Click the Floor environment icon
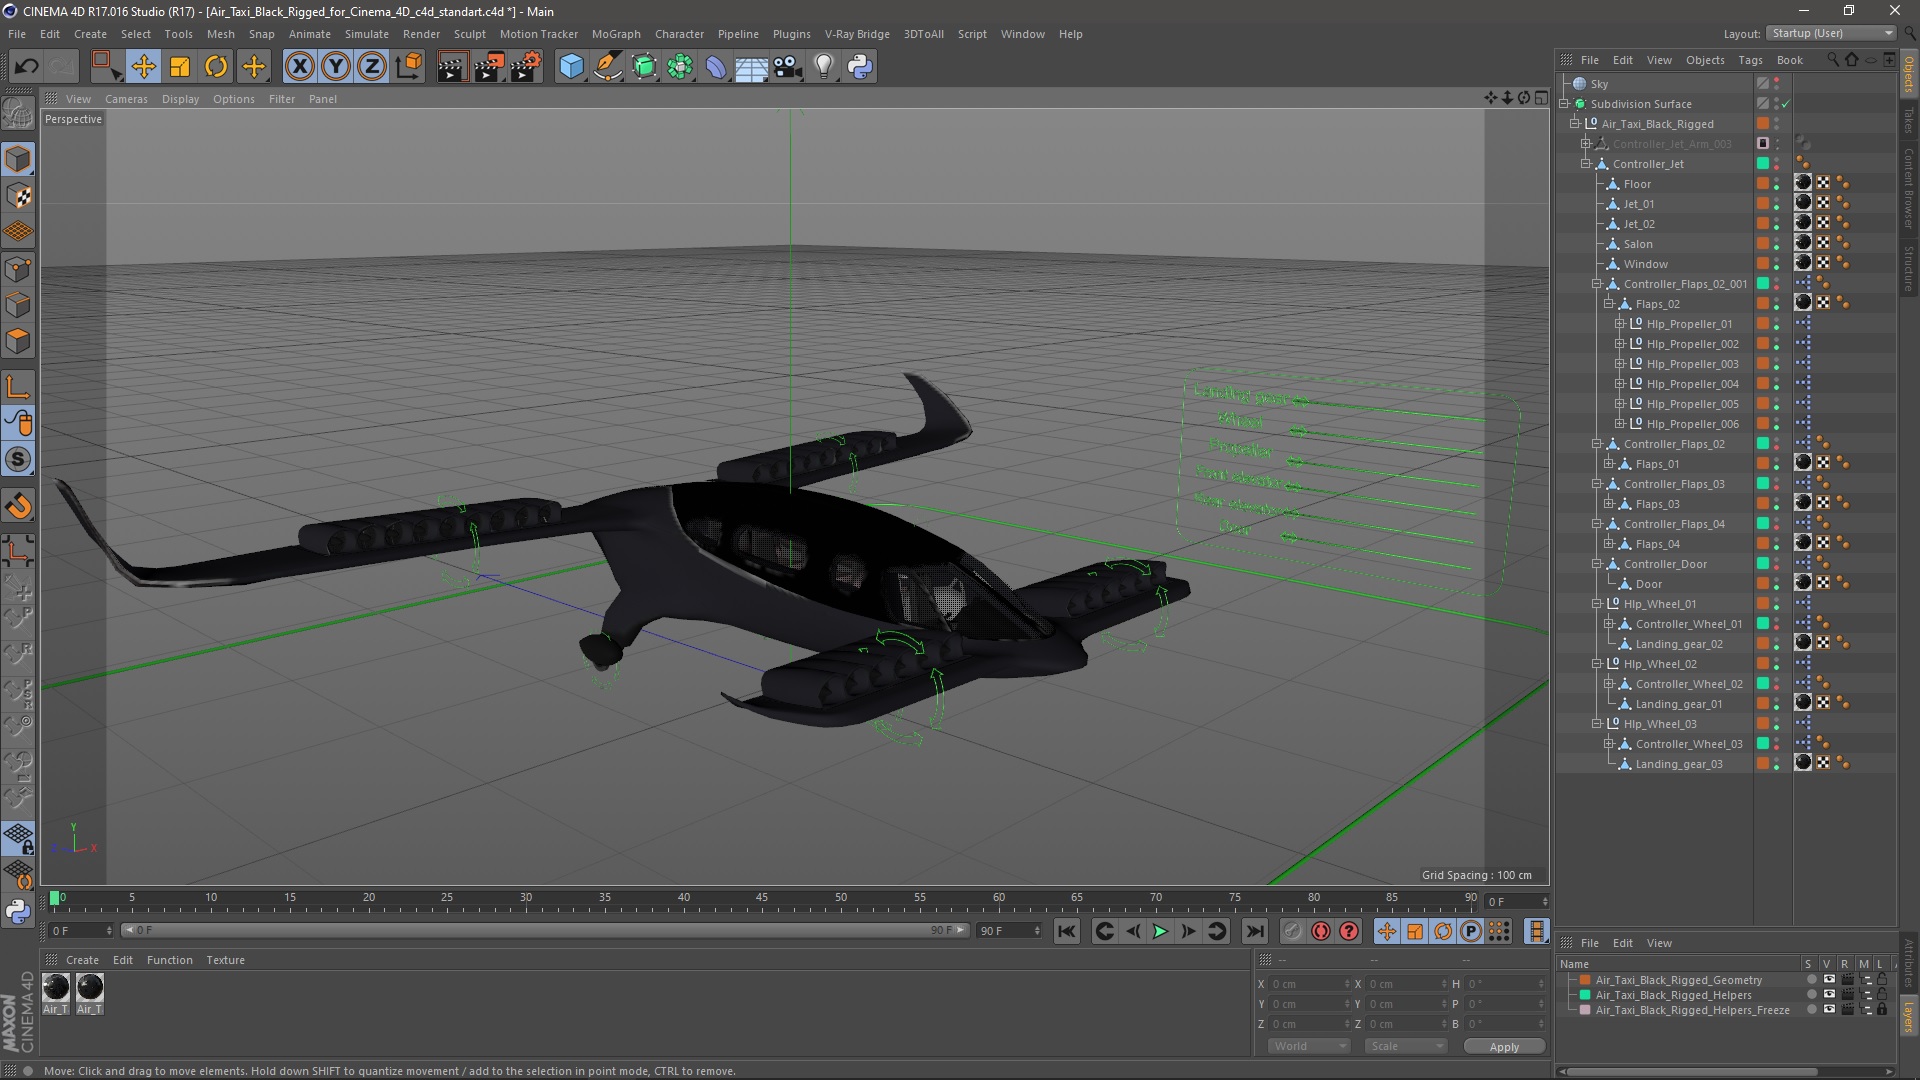The image size is (1920, 1080). coord(751,67)
